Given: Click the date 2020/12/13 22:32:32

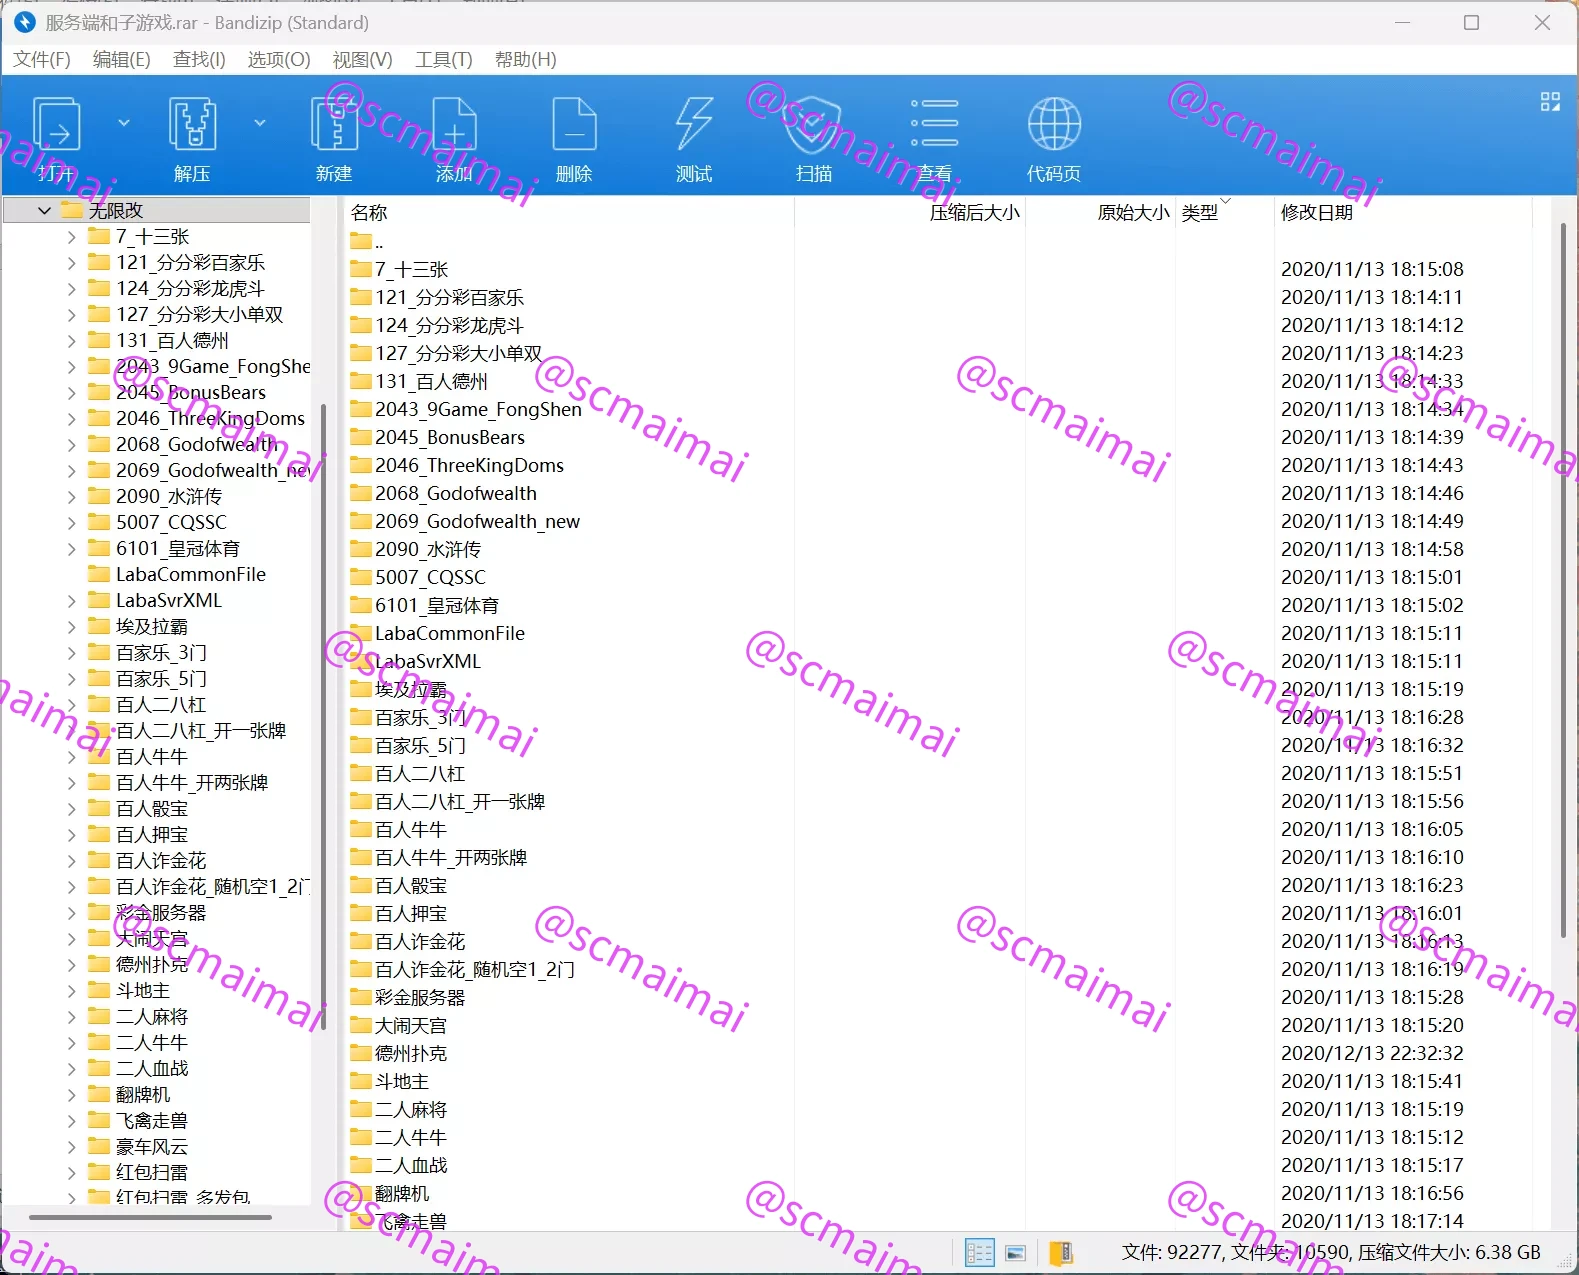Looking at the screenshot, I should [x=1372, y=1053].
